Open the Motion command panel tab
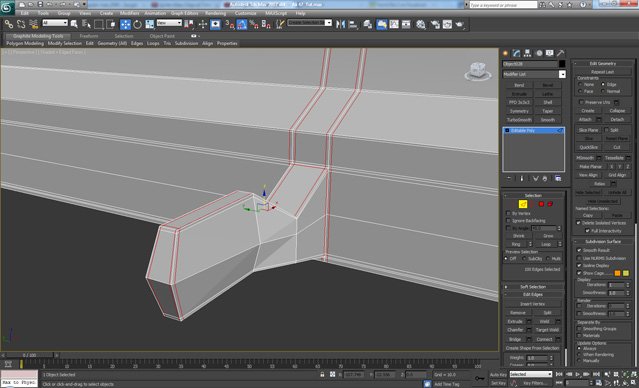Screen dimensions: 639x388 pyautogui.click(x=539, y=53)
